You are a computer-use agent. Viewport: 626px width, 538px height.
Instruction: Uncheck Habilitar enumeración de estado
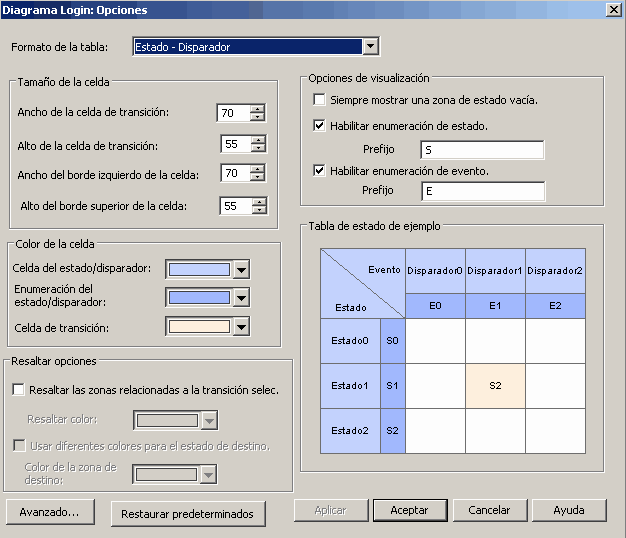click(319, 126)
